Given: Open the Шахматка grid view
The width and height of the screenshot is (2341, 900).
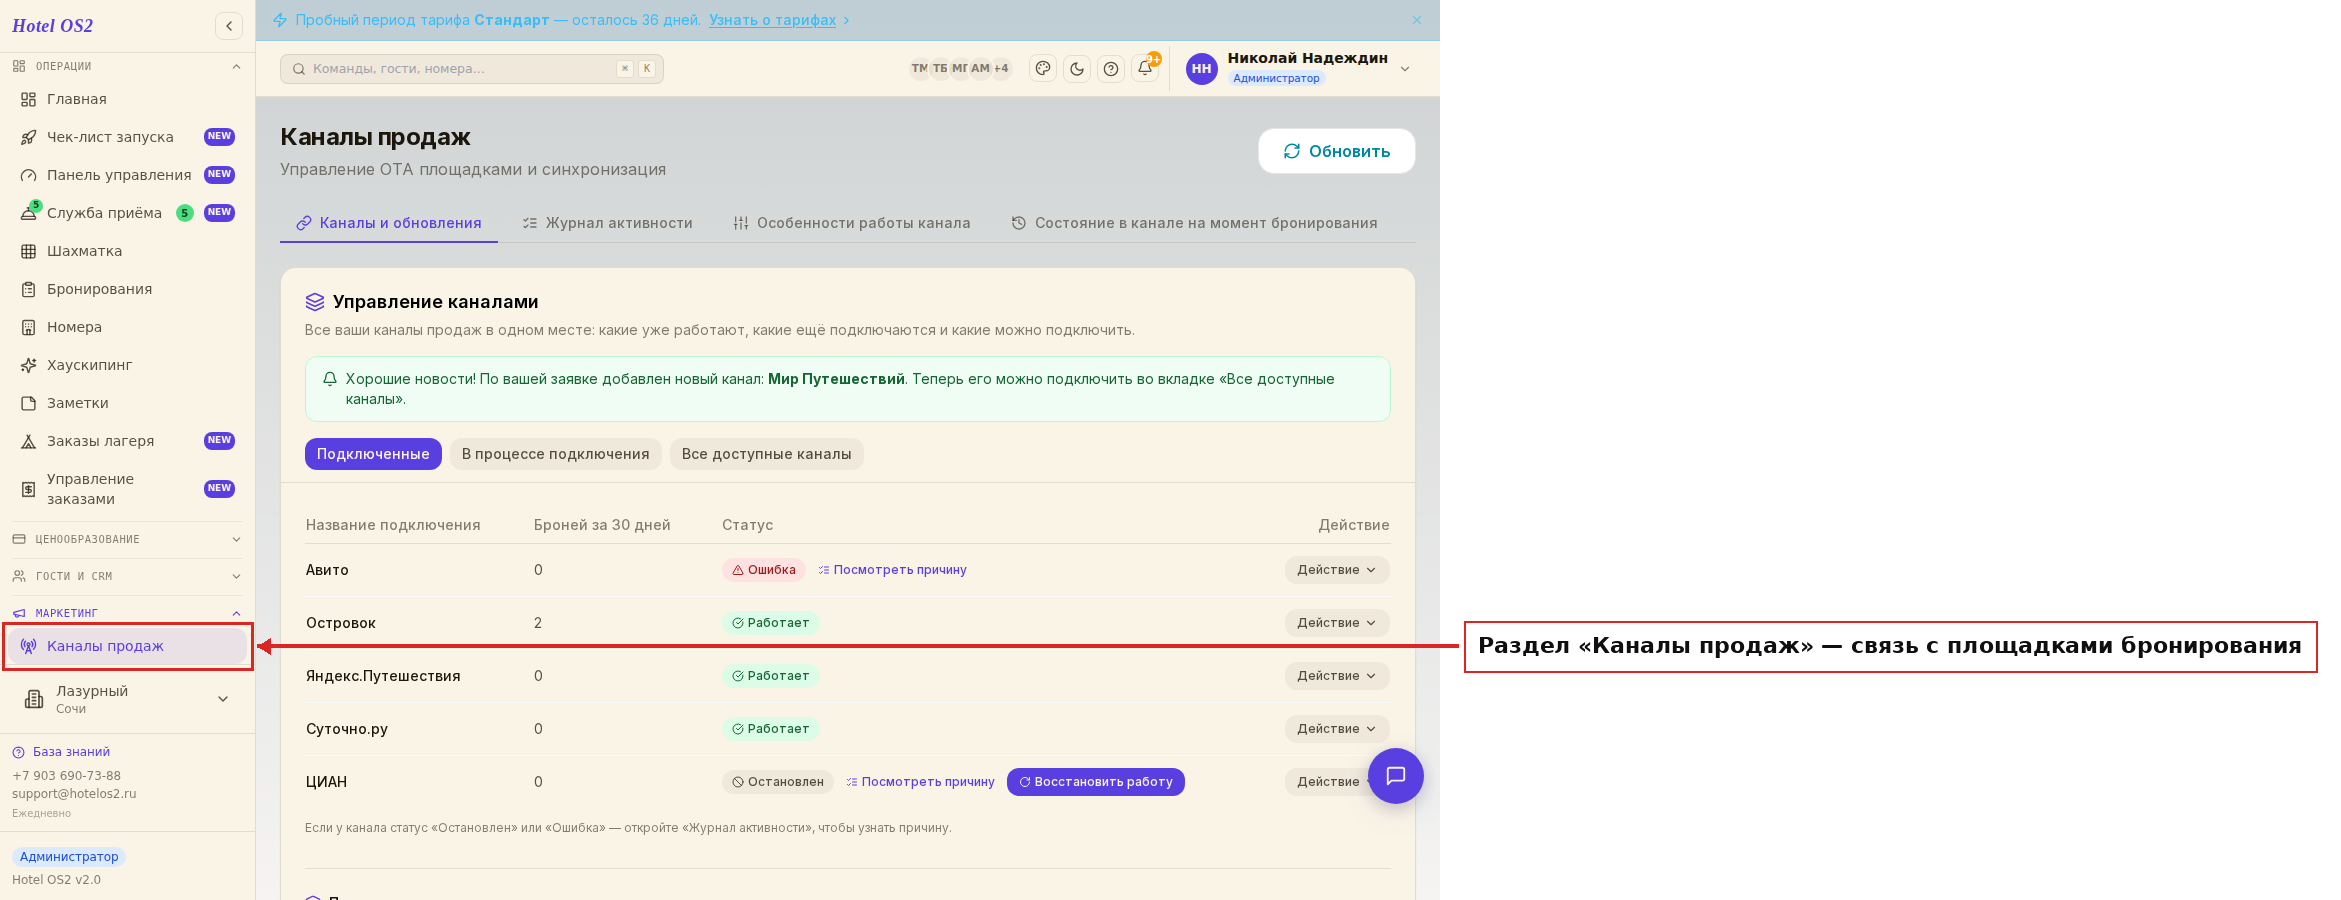Looking at the screenshot, I should [x=127, y=251].
